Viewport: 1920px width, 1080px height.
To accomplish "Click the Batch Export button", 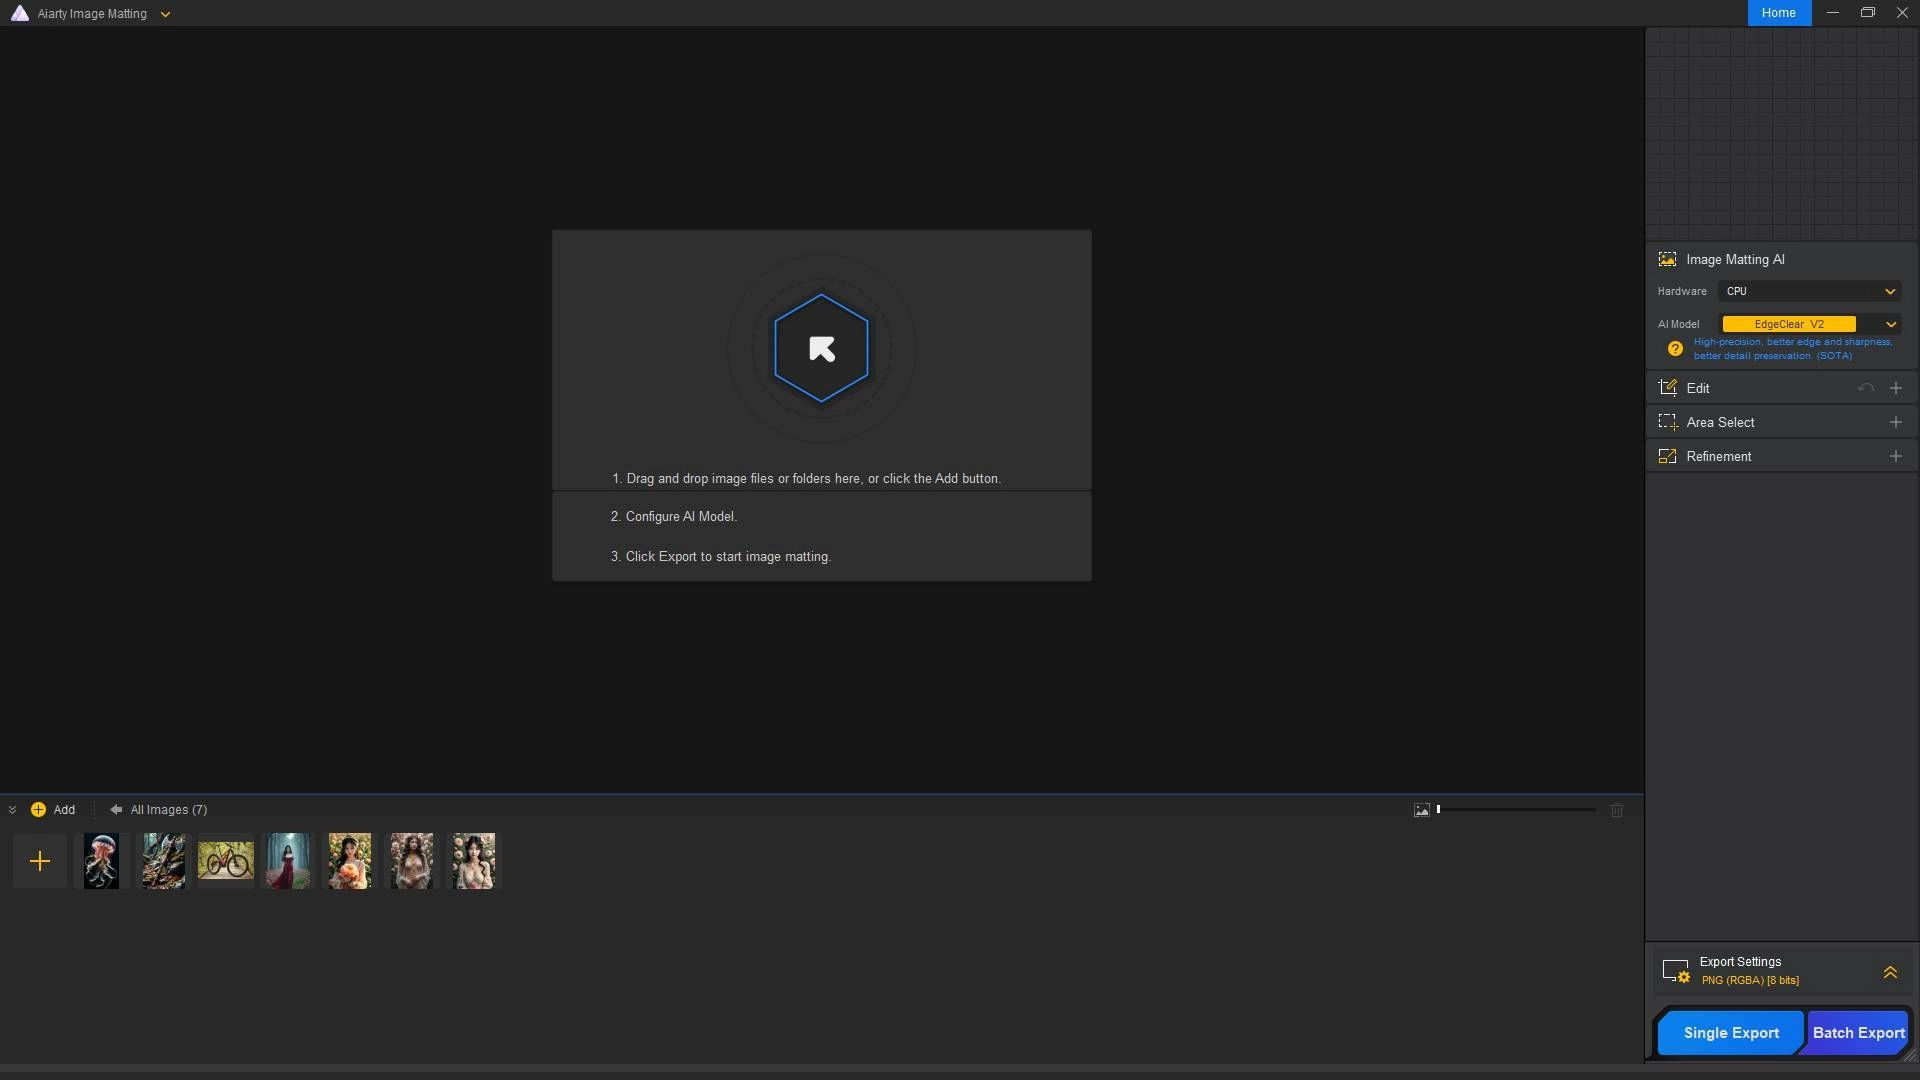I will click(1858, 1033).
